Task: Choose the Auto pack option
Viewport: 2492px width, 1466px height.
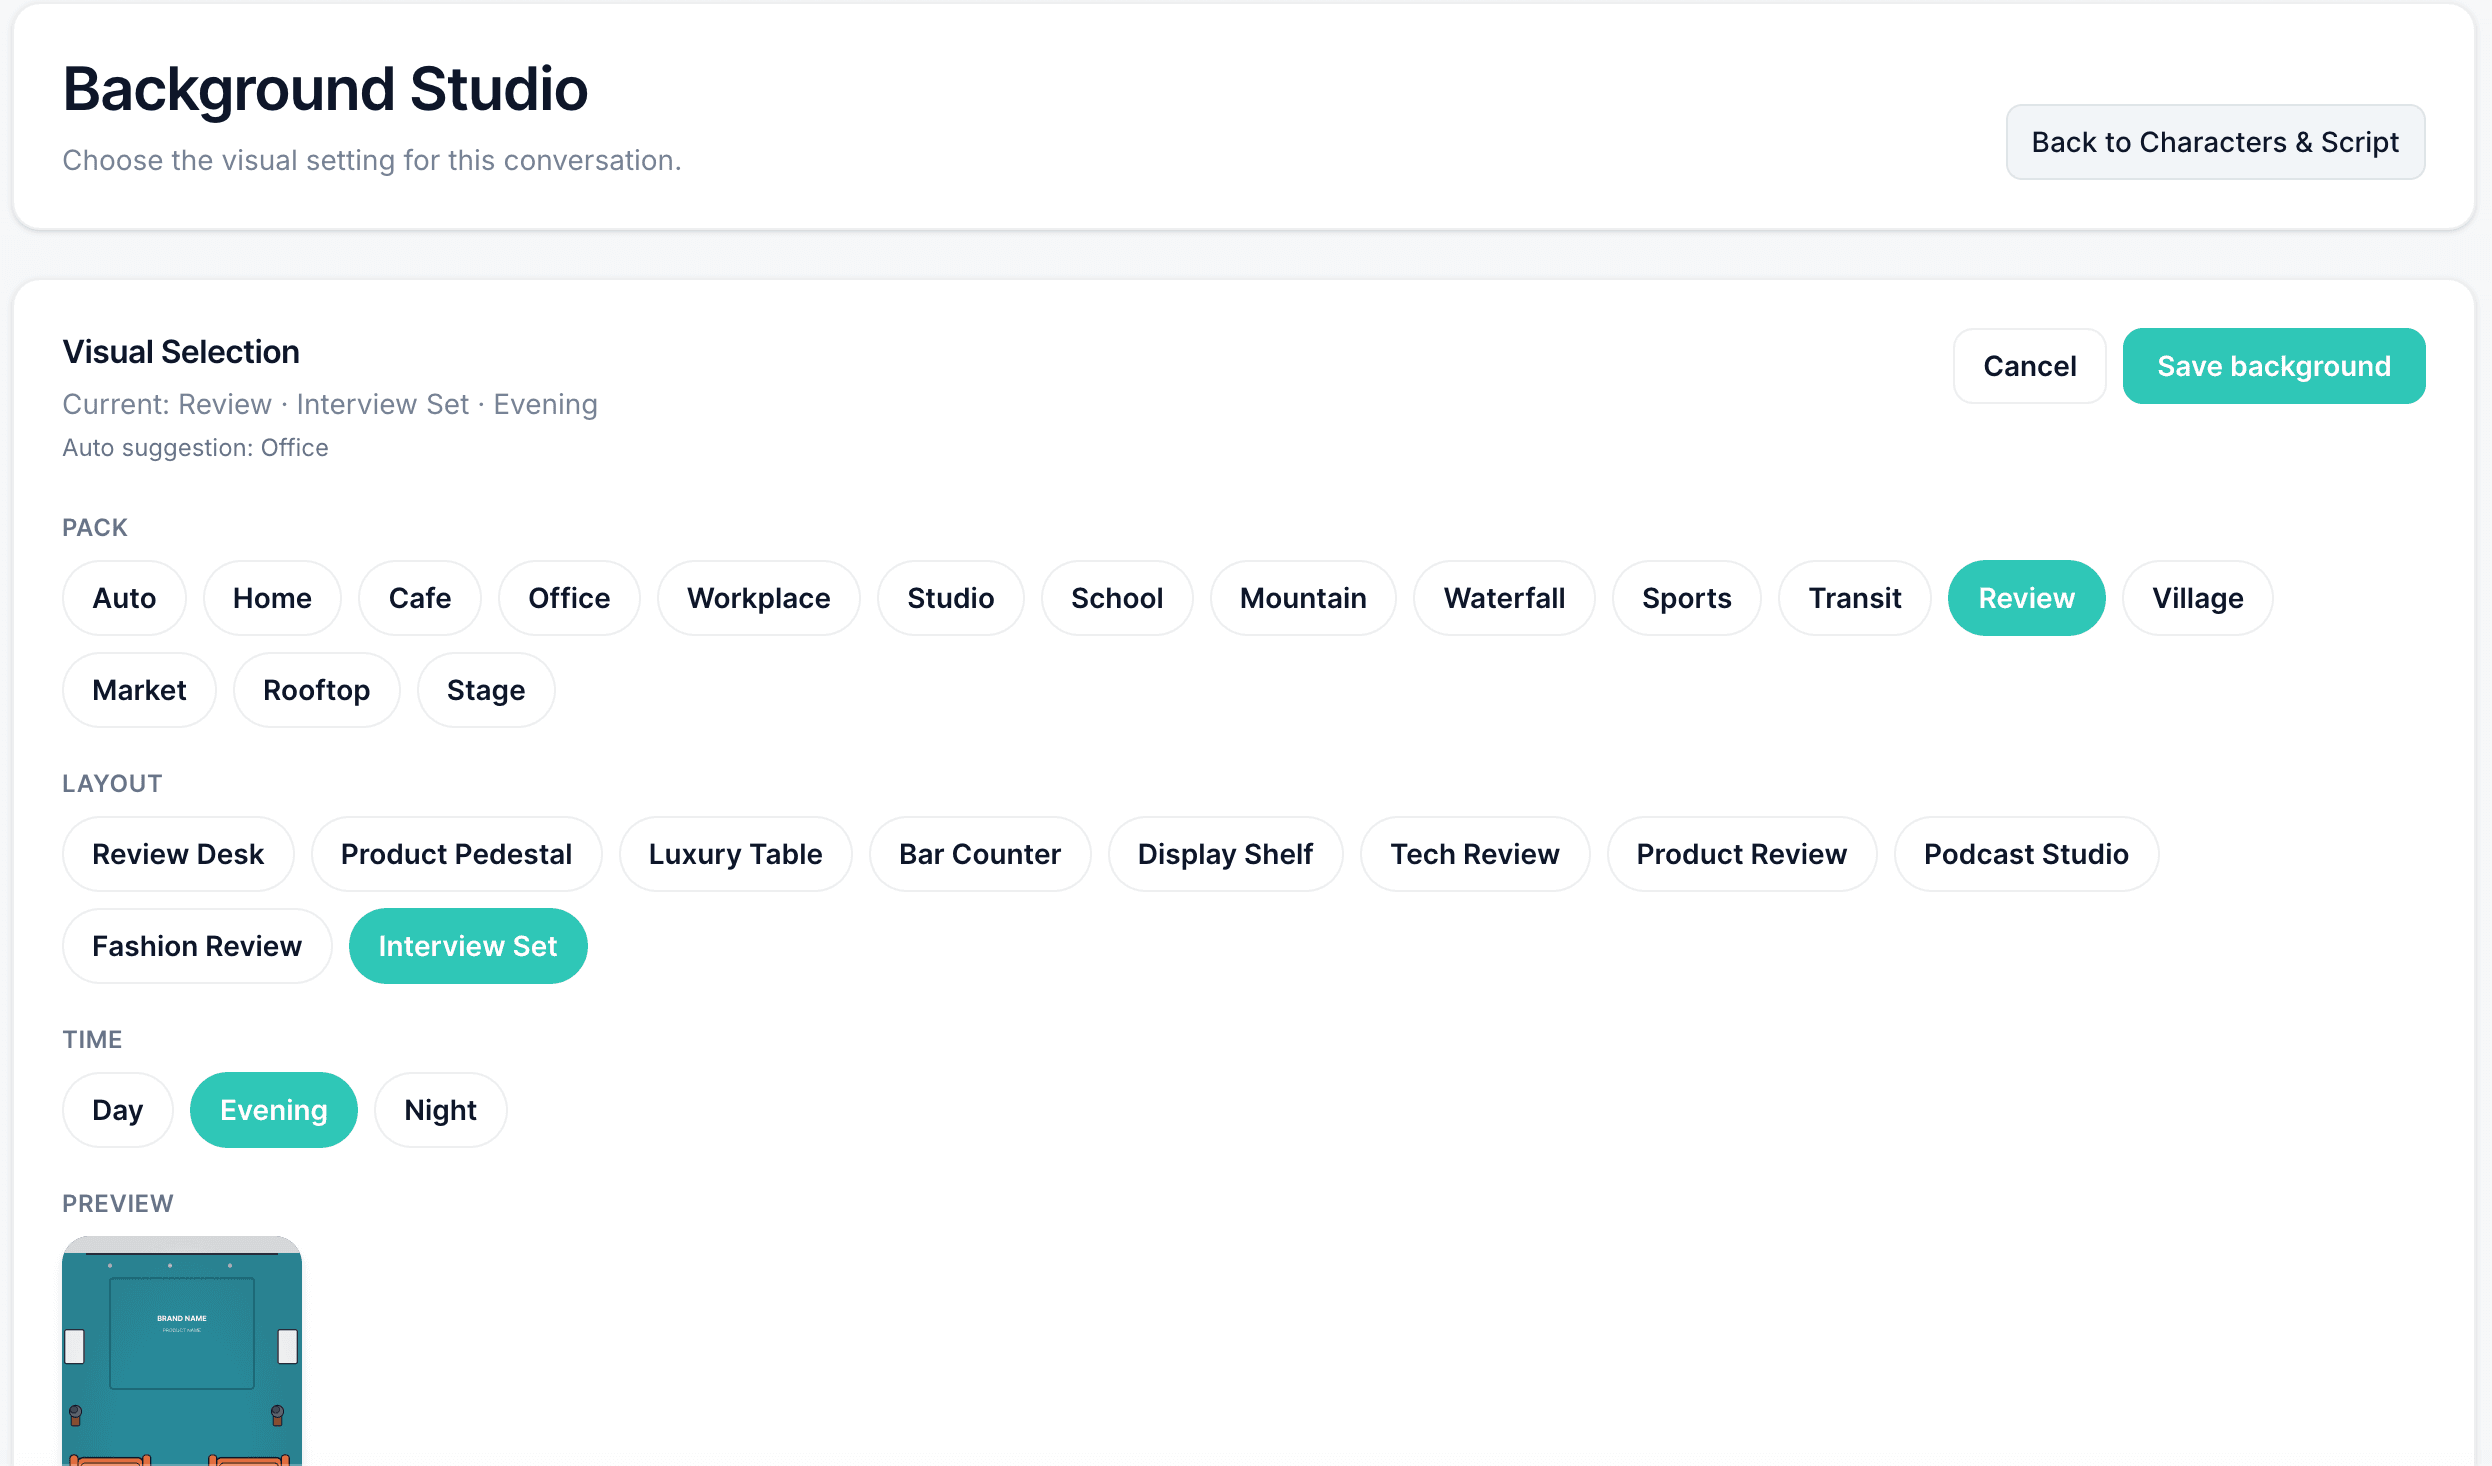Action: 124,598
